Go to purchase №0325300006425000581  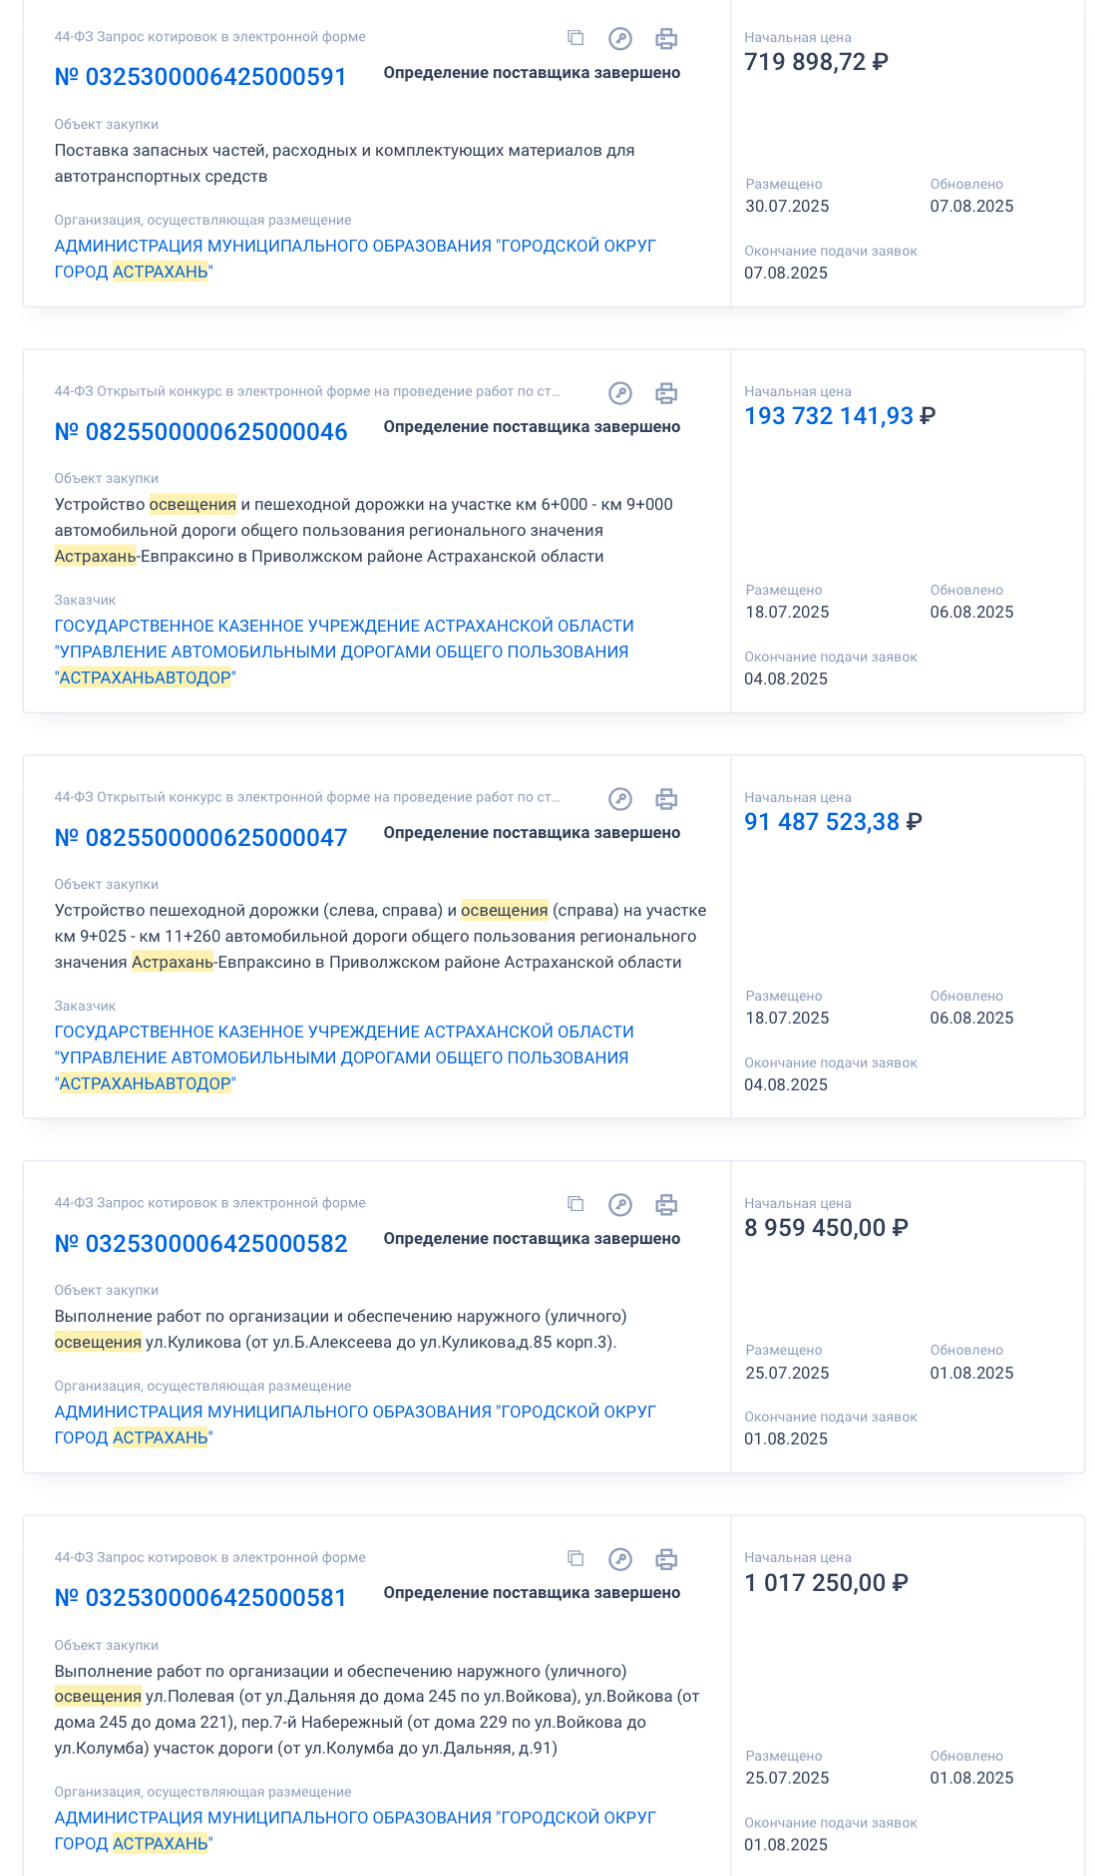coord(200,1598)
